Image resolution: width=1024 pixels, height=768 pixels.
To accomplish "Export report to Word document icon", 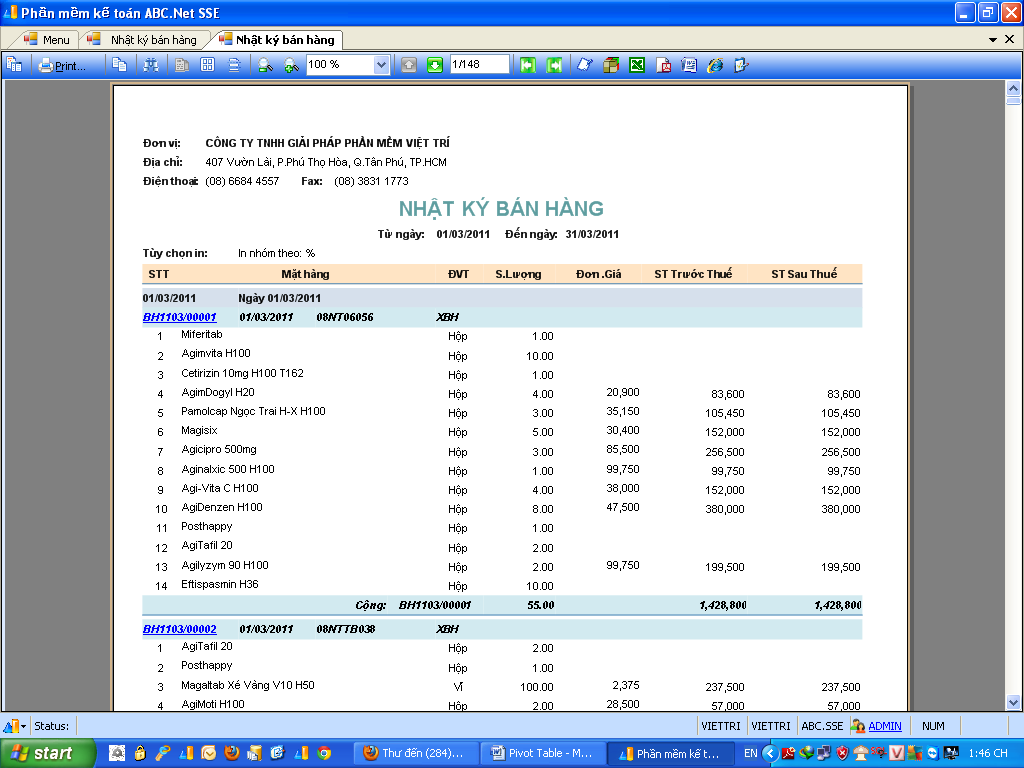I will pyautogui.click(x=689, y=65).
